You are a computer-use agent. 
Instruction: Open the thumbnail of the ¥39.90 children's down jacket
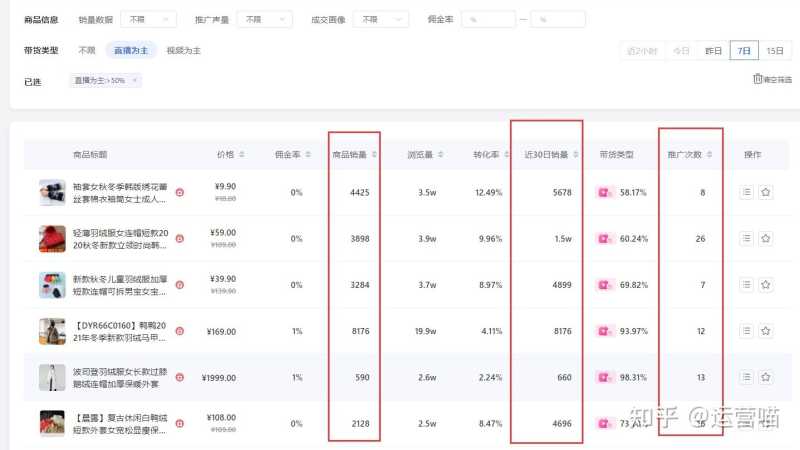click(52, 284)
